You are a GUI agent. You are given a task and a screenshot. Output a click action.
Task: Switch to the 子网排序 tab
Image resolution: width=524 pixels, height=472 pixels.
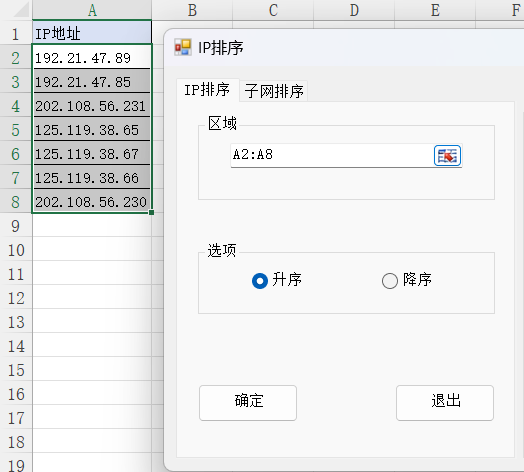tap(274, 91)
